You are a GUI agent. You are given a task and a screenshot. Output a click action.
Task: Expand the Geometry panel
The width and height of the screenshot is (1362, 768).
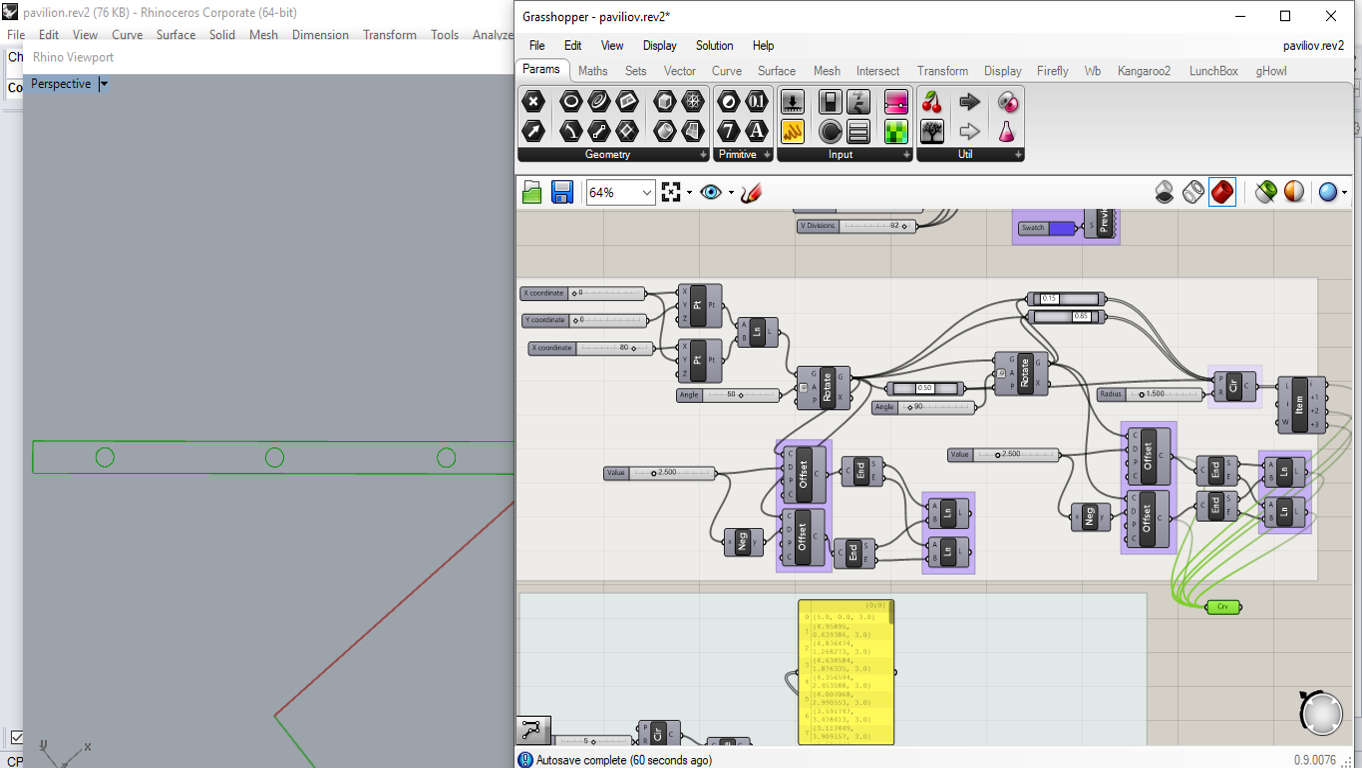coord(703,155)
